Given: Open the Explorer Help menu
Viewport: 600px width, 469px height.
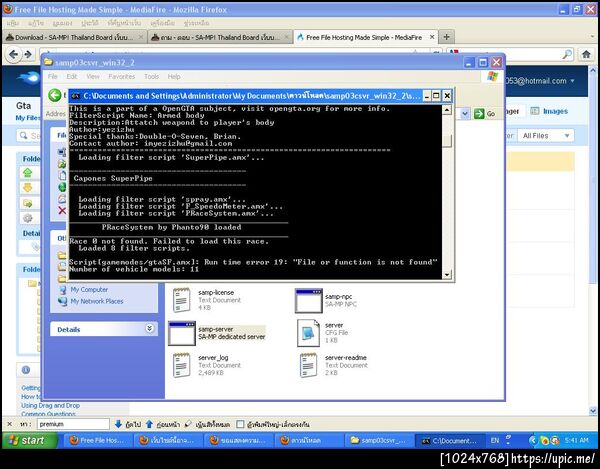Looking at the screenshot, I should click(174, 77).
